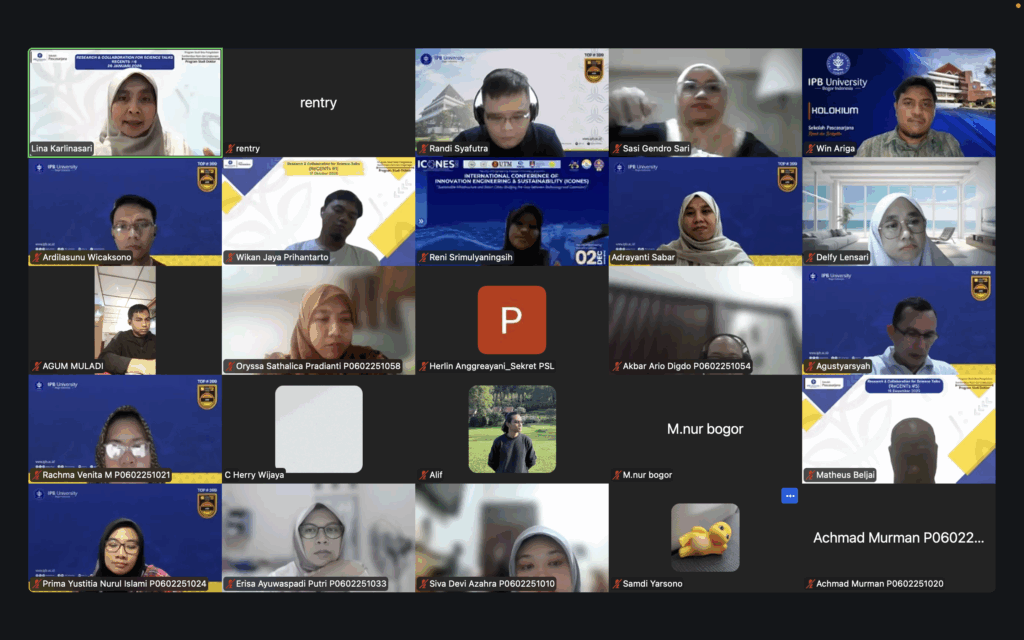
Task: Click the muted mic icon beside rentry
Action: pos(229,149)
